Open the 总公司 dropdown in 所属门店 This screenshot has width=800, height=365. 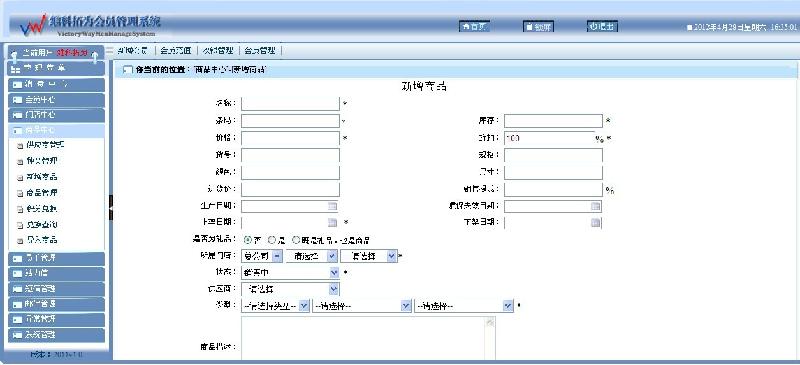click(x=262, y=256)
